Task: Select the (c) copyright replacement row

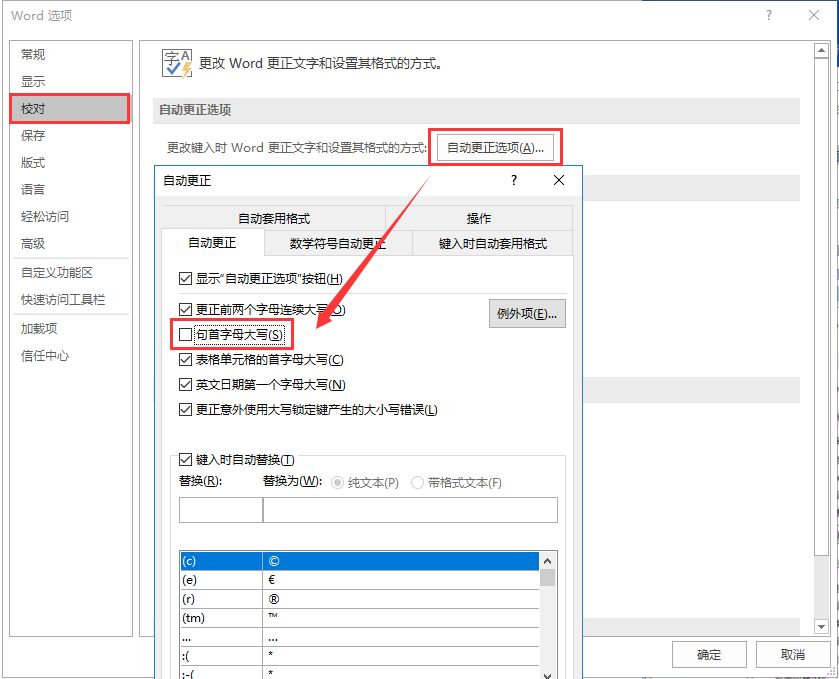Action: click(360, 561)
